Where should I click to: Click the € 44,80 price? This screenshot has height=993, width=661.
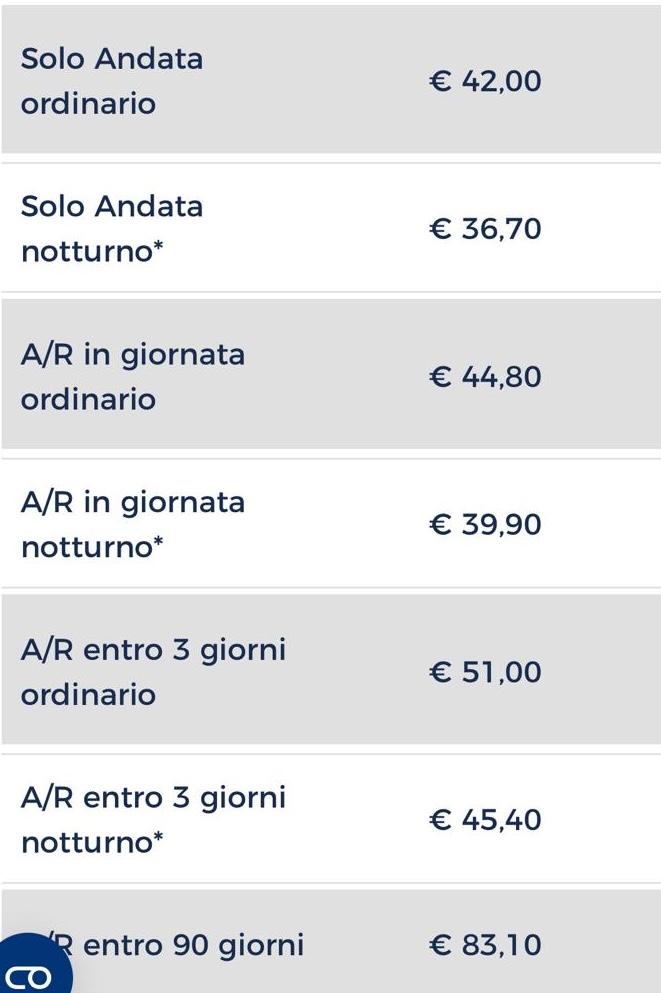pos(485,376)
